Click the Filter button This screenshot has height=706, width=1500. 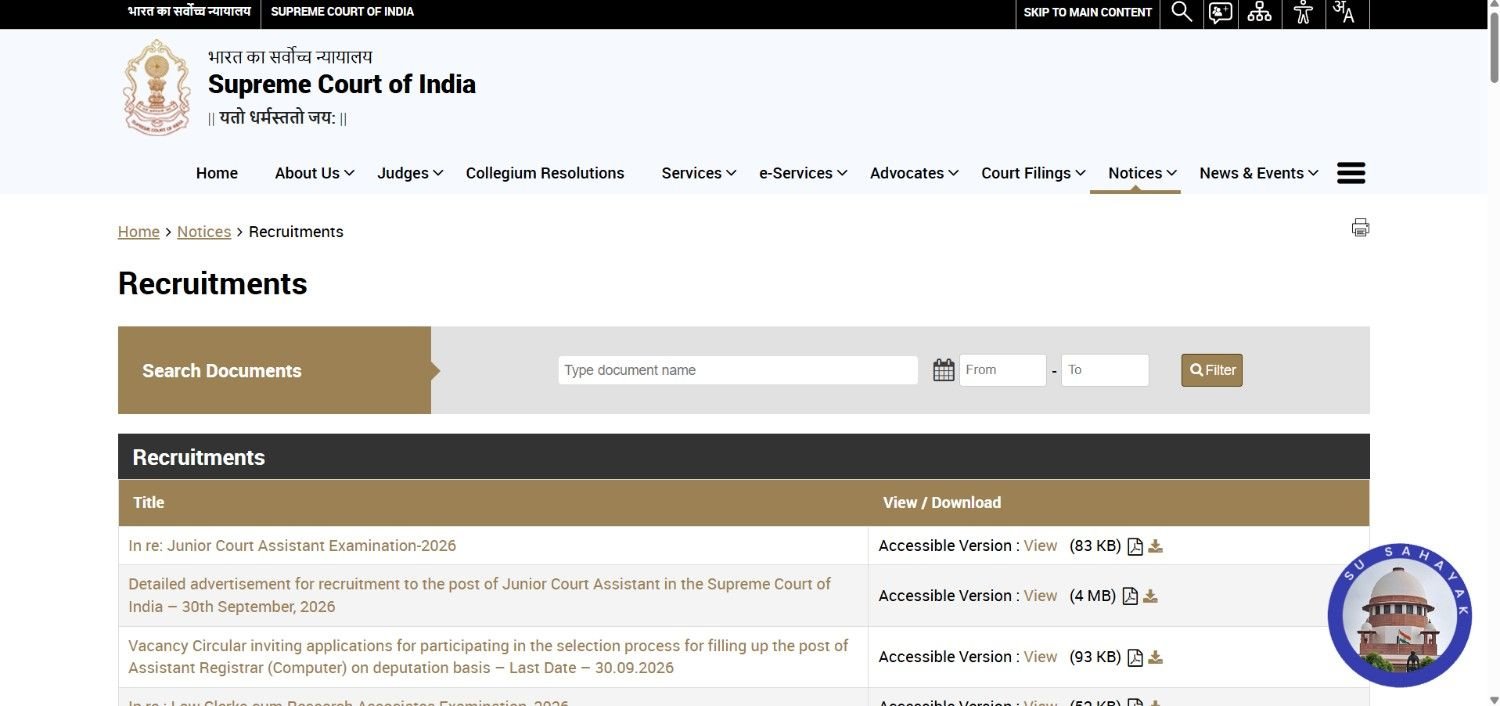point(1212,370)
